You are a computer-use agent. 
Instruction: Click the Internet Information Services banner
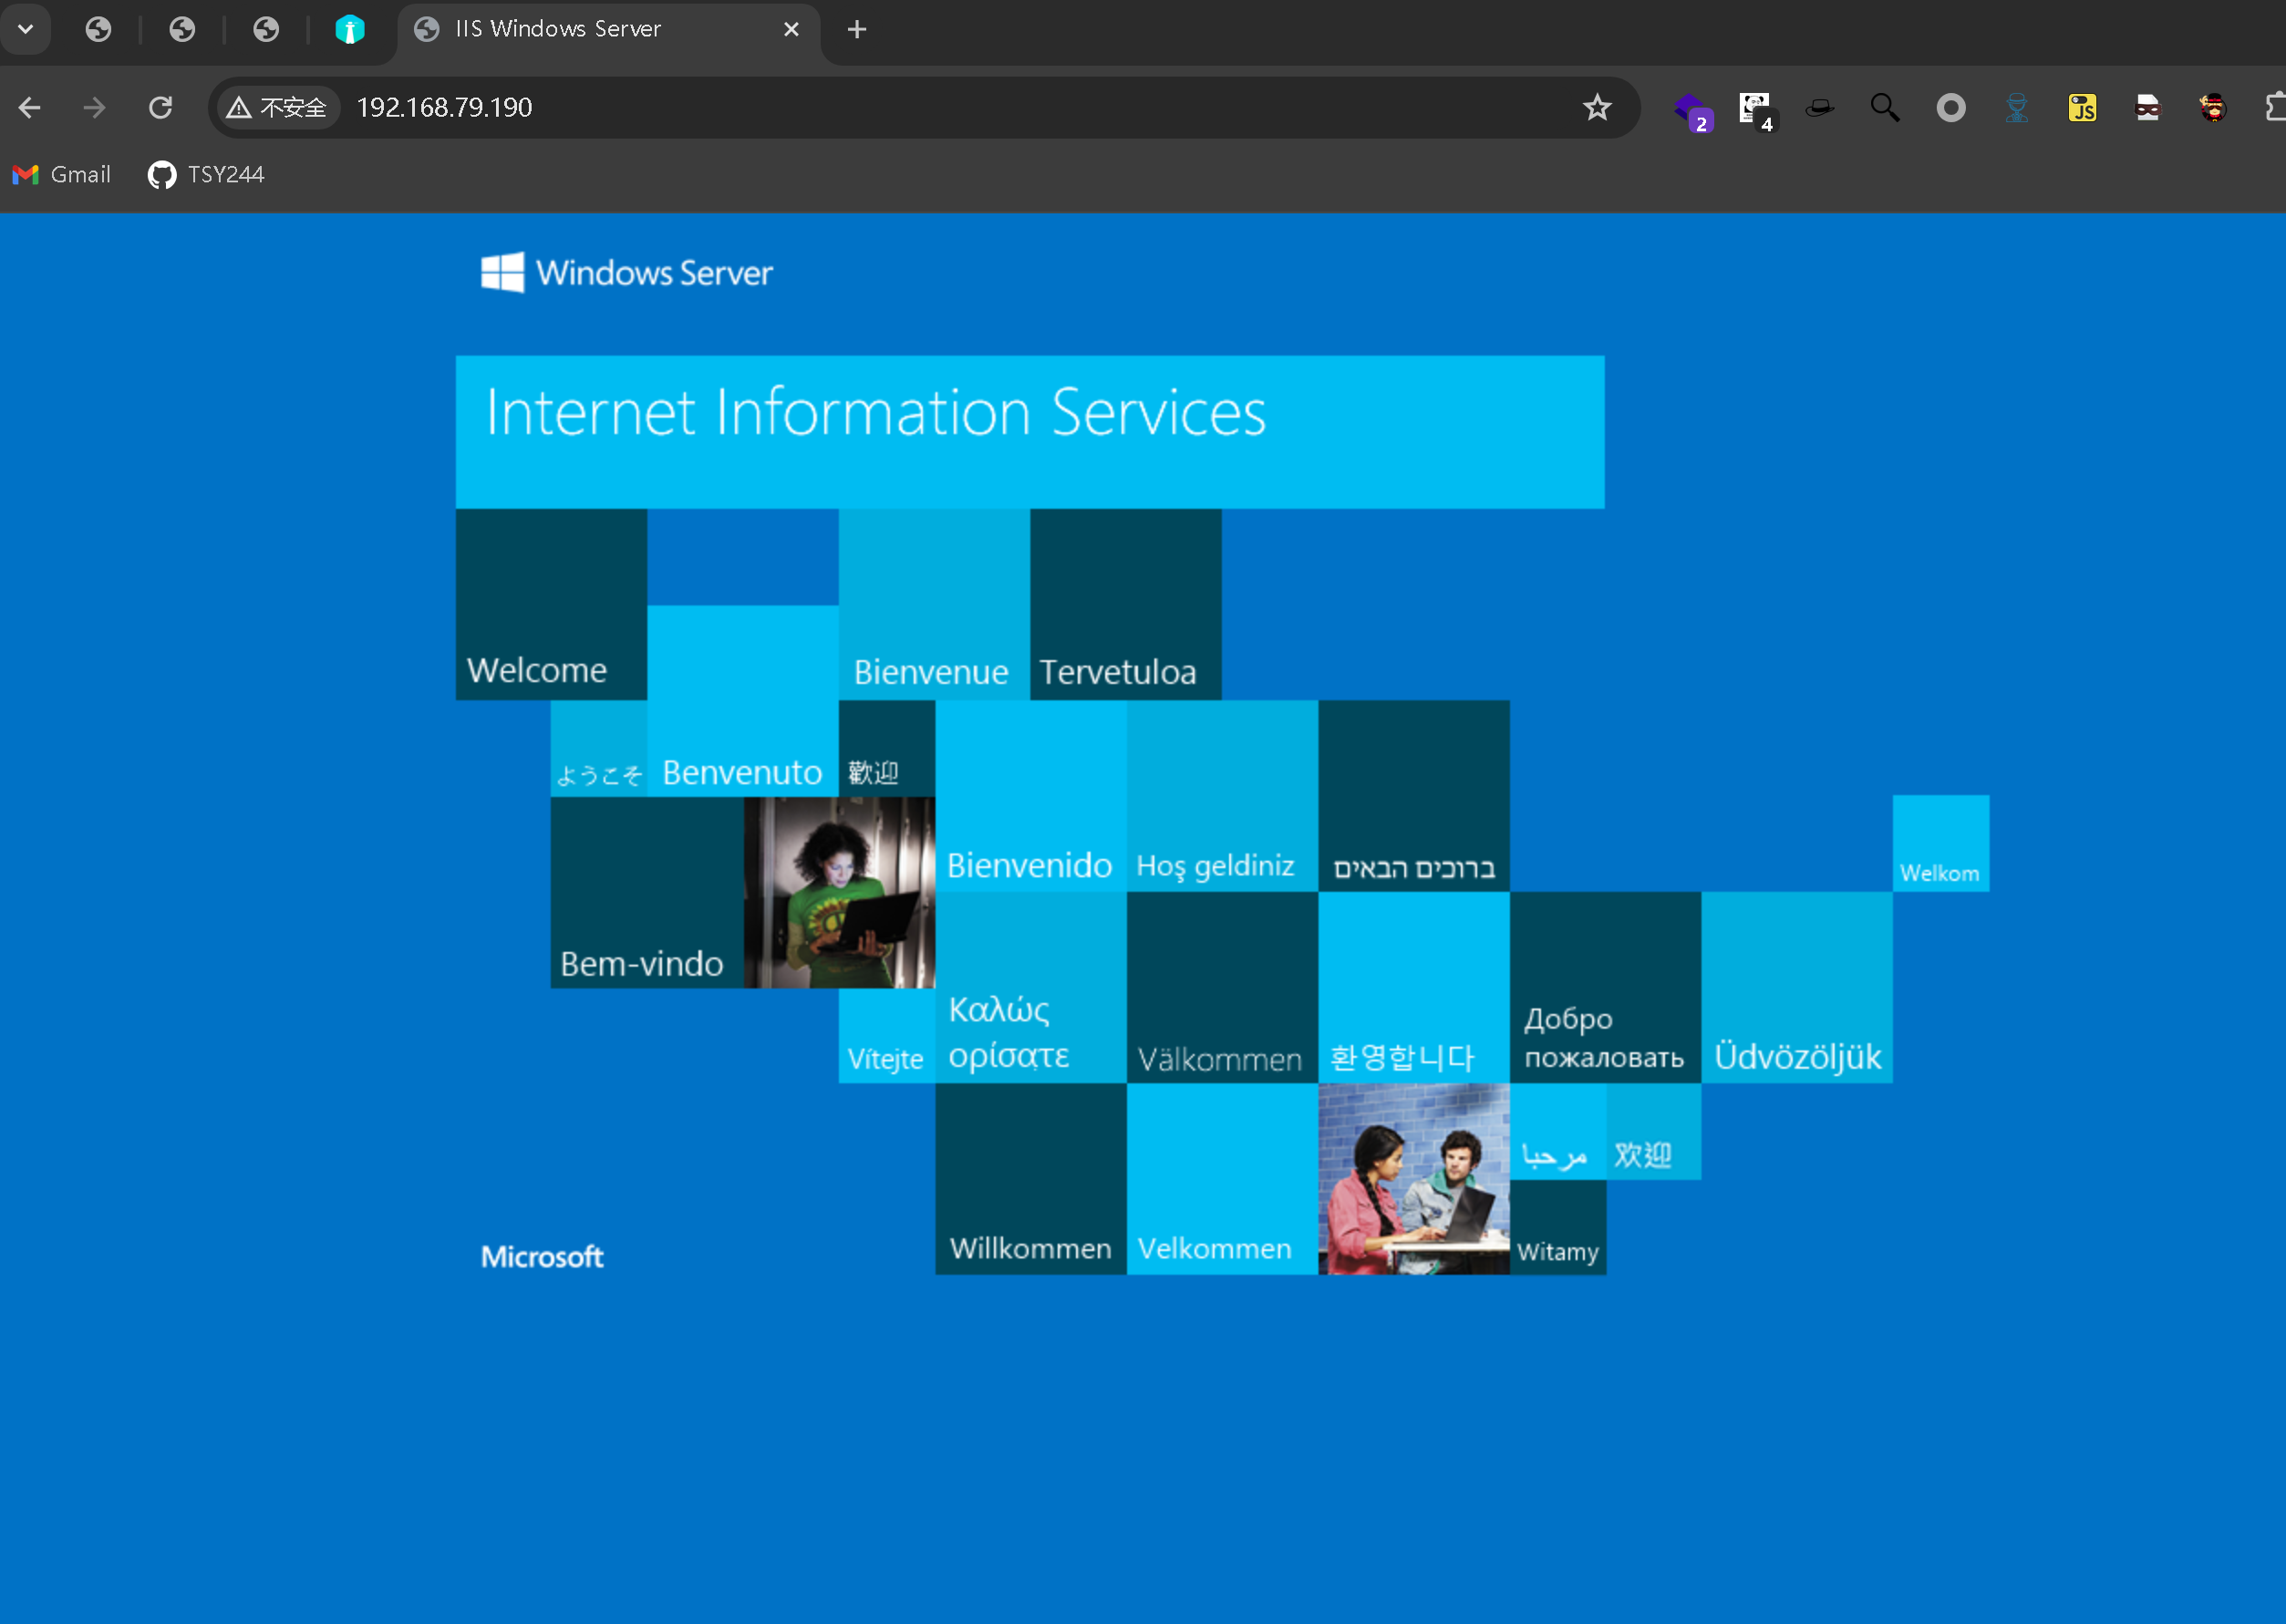(x=1030, y=431)
